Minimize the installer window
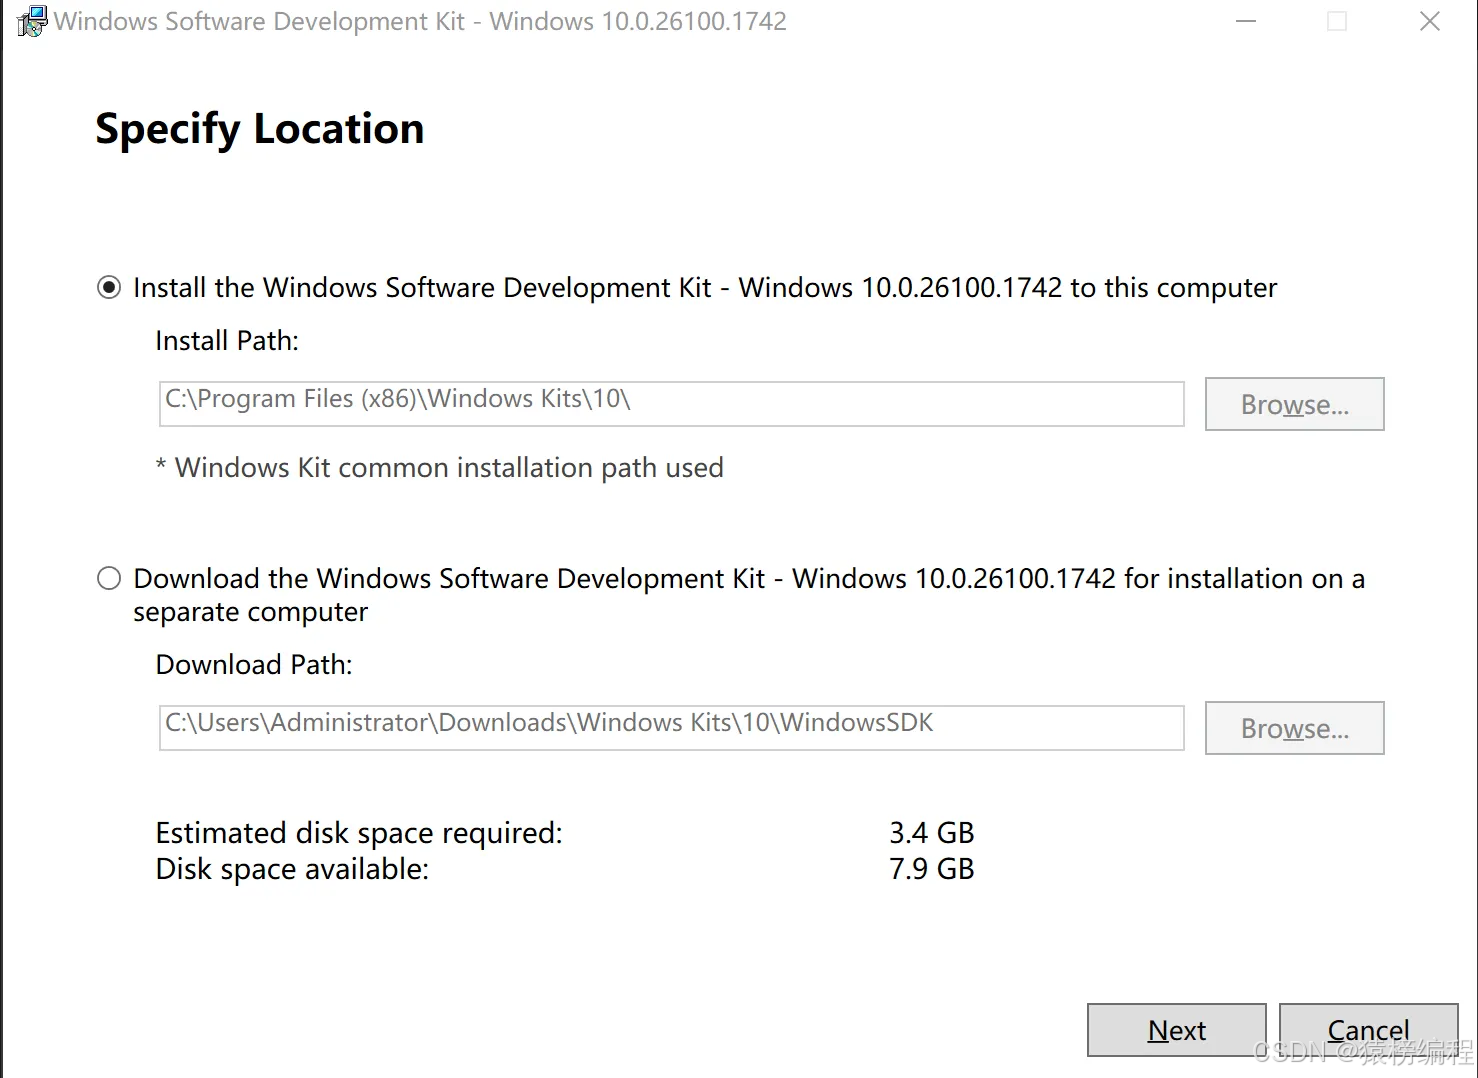The image size is (1478, 1078). coord(1246,21)
